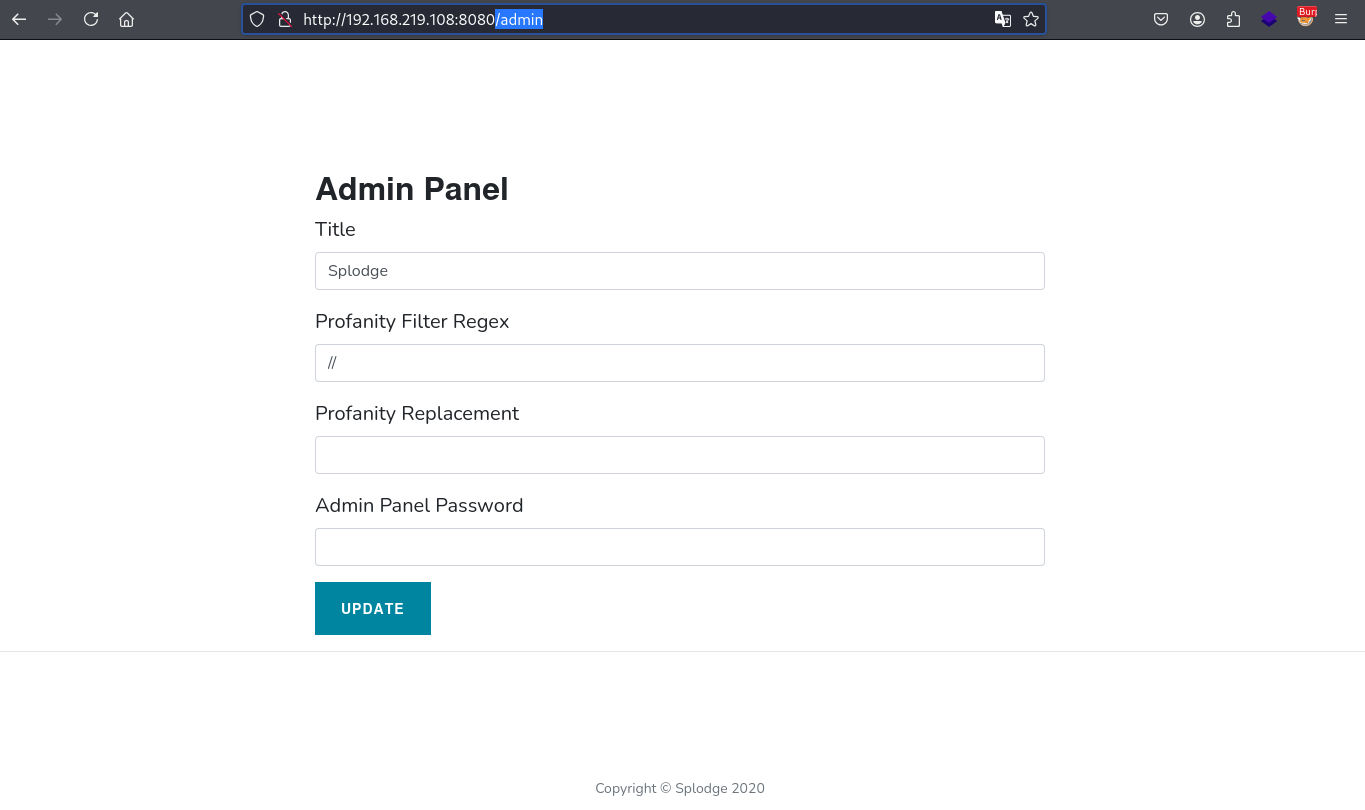The image size is (1365, 810).
Task: Click the UPDATE button
Action: click(x=373, y=608)
